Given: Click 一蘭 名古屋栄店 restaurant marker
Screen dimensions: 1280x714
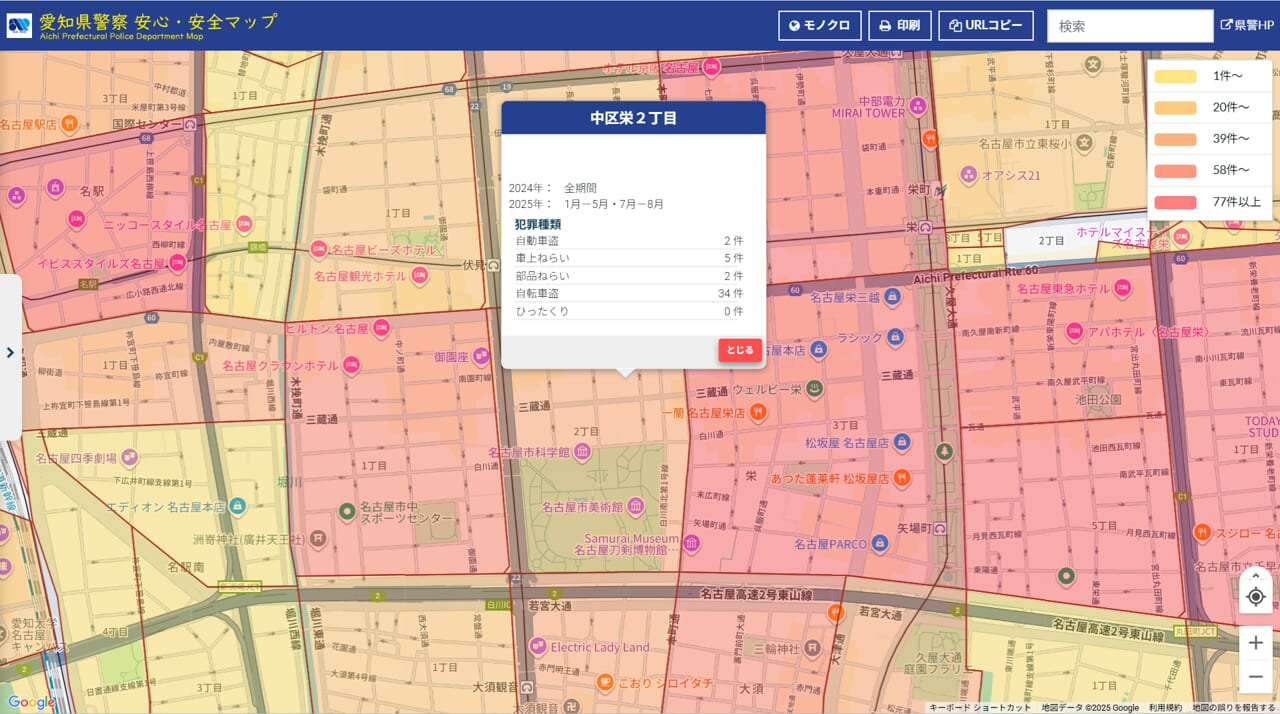Looking at the screenshot, I should coord(759,411).
